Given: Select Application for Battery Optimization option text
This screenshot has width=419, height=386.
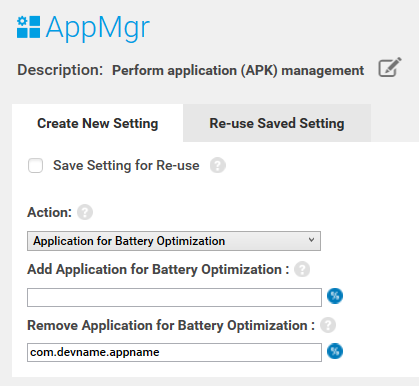Looking at the screenshot, I should pos(129,241).
